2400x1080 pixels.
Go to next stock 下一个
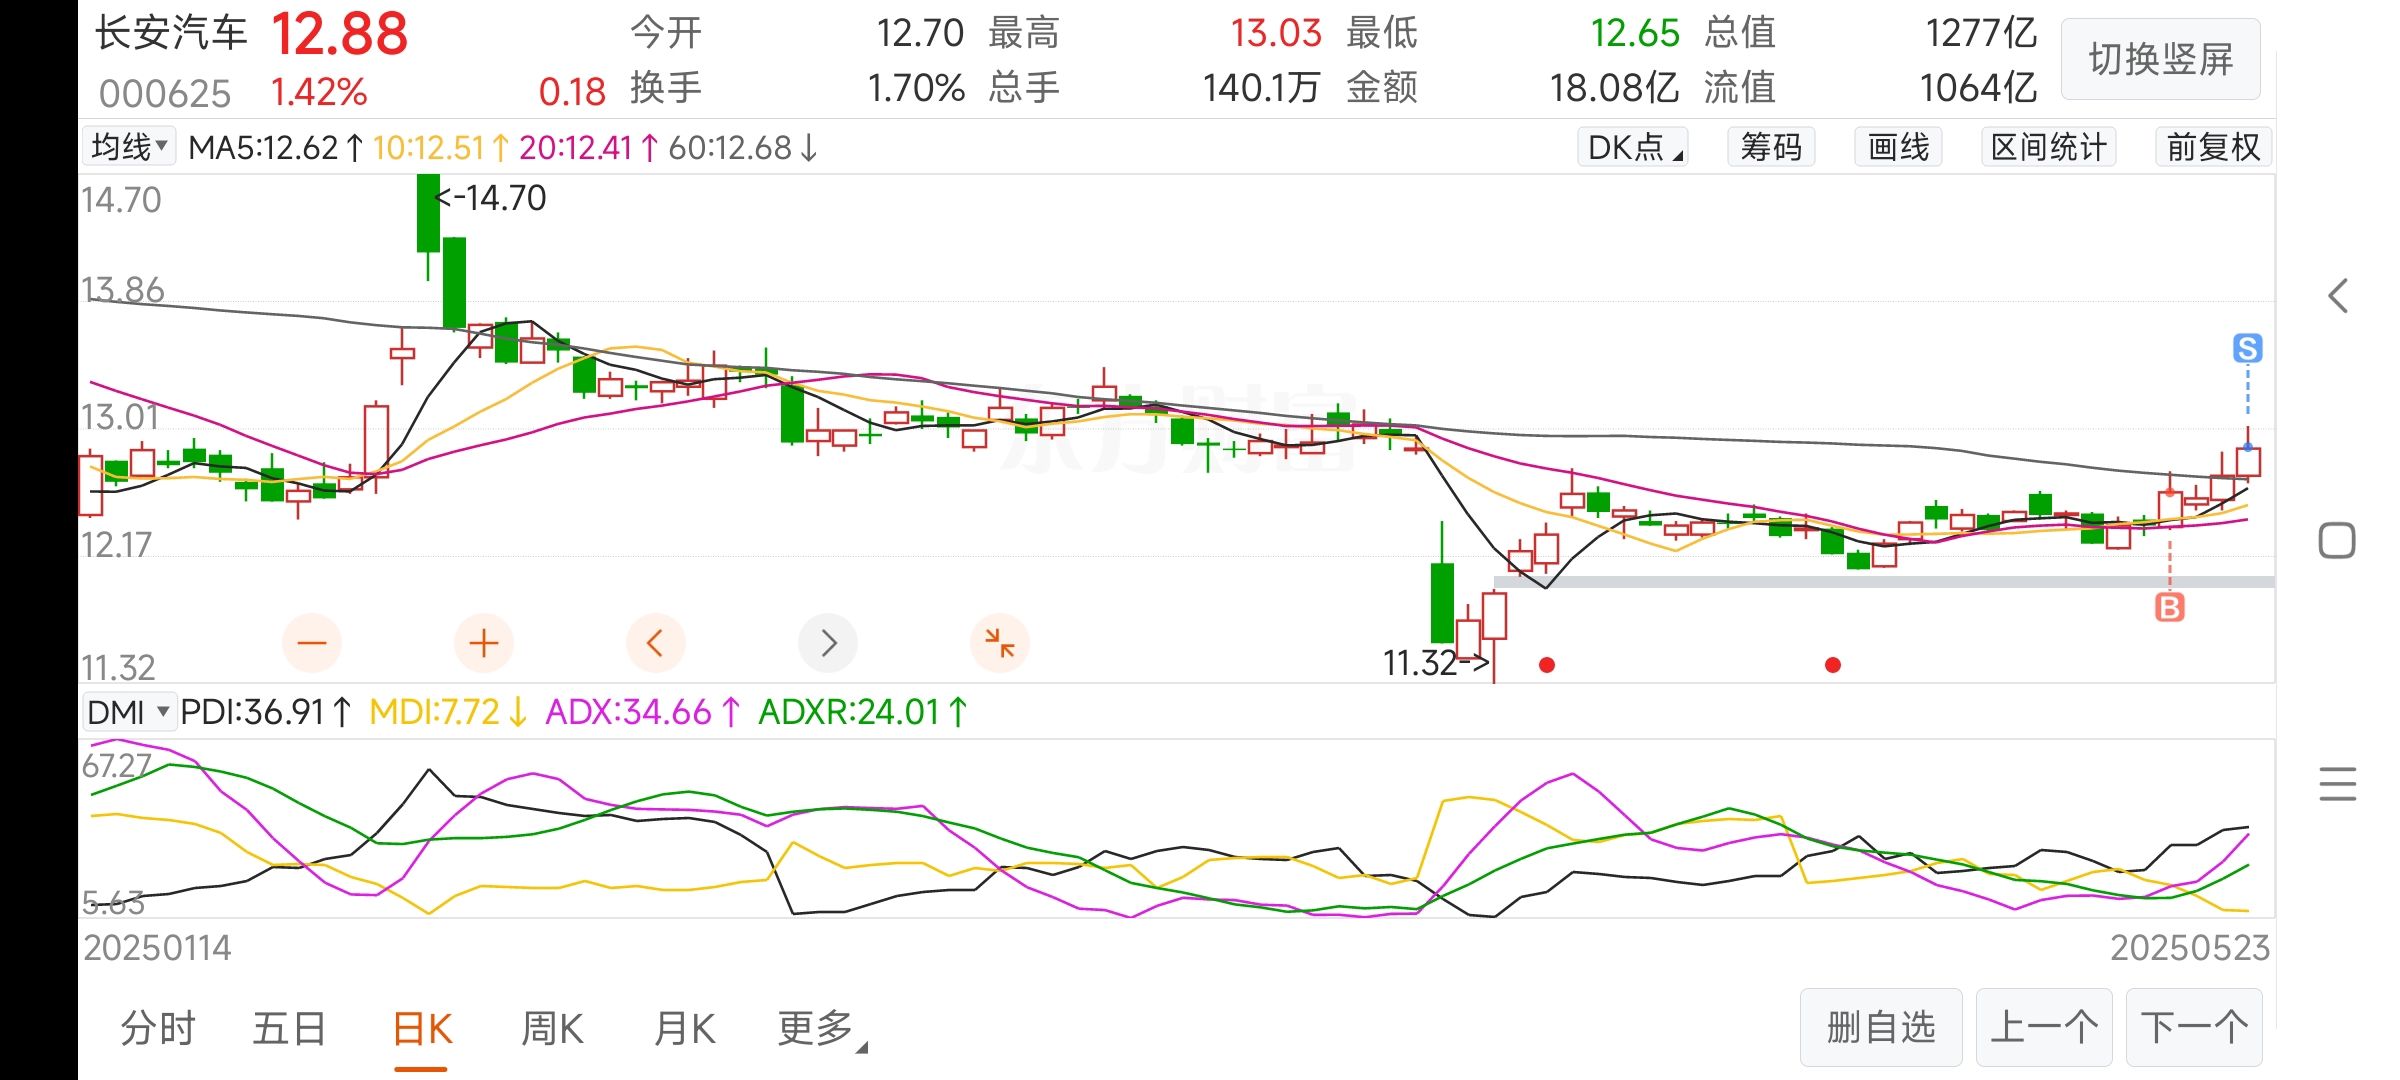tap(2194, 1028)
